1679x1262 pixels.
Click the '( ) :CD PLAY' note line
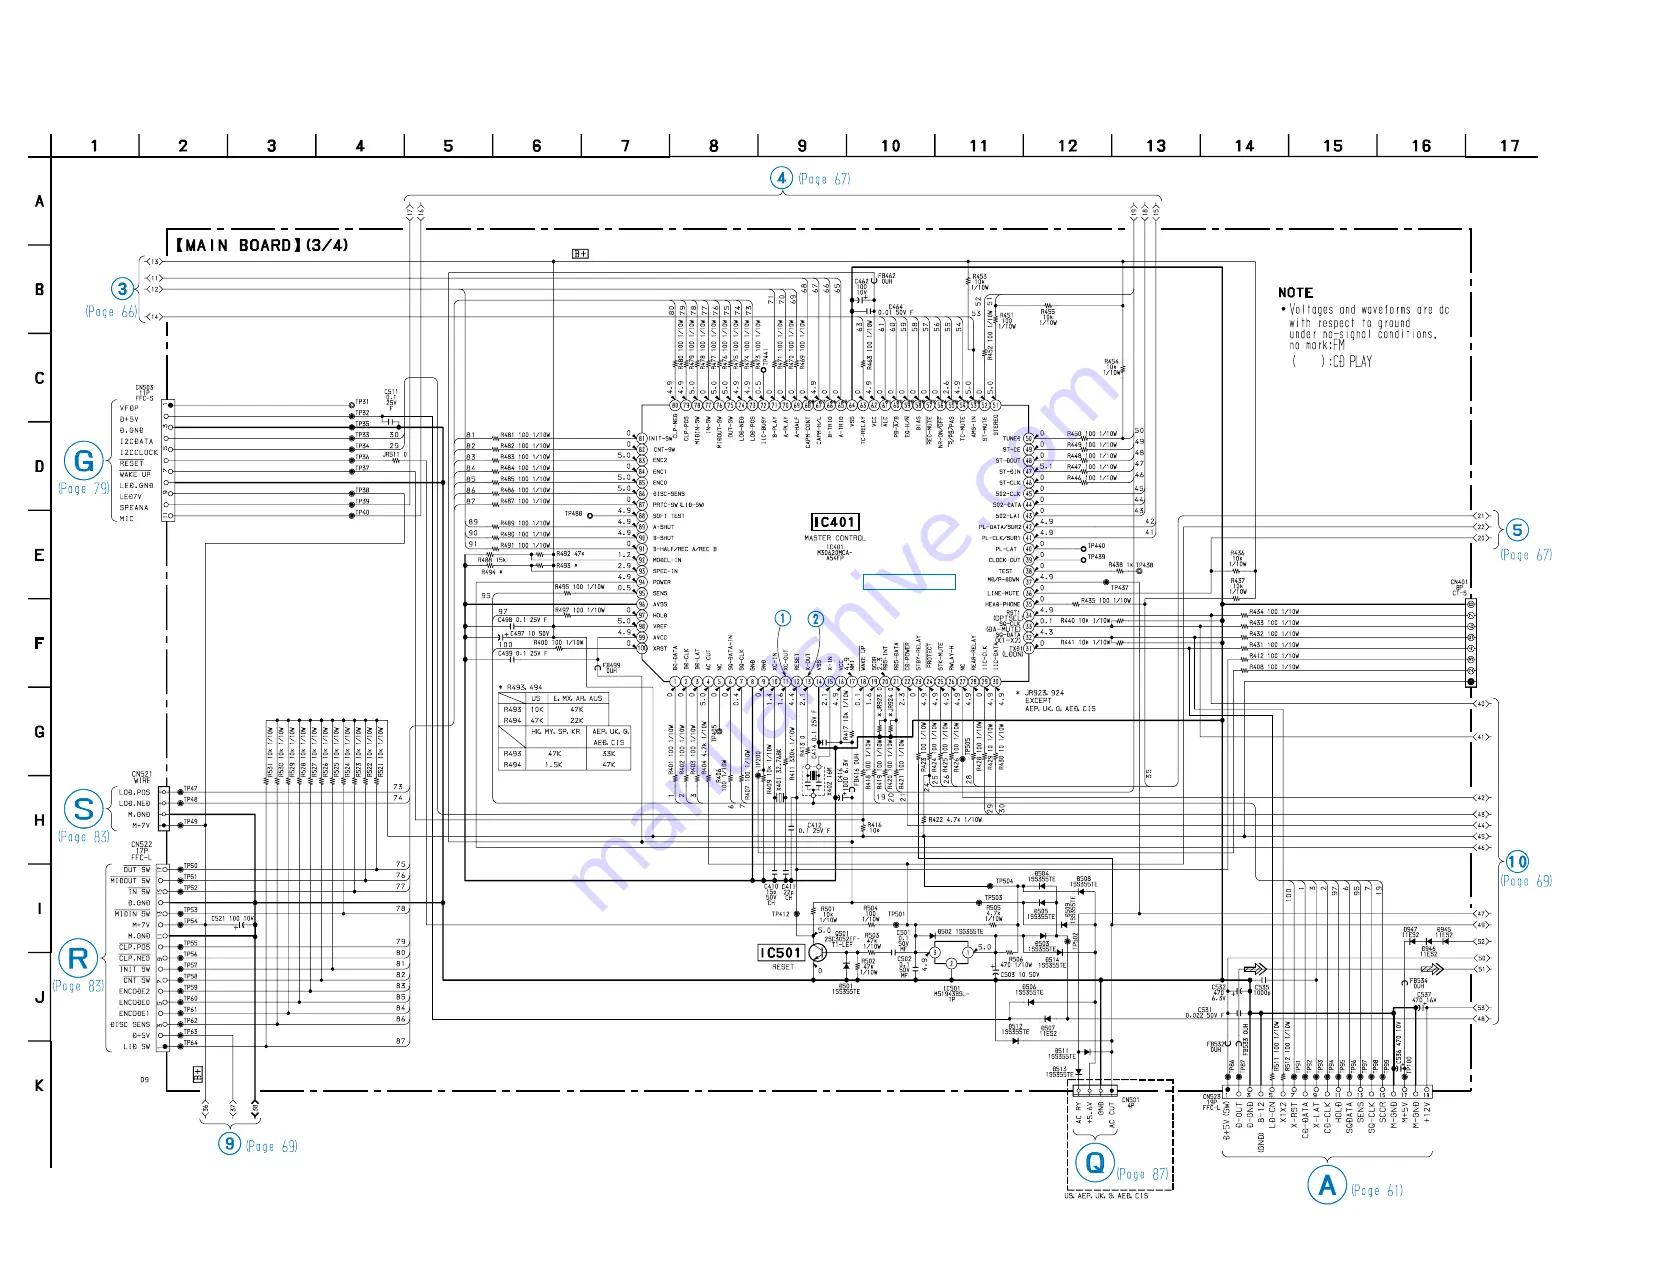1331,361
